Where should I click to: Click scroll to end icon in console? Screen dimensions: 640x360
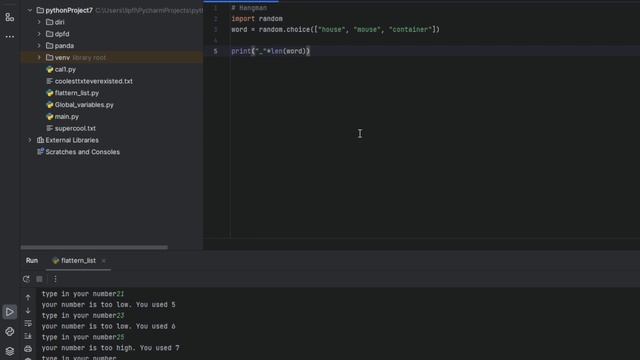[28, 336]
